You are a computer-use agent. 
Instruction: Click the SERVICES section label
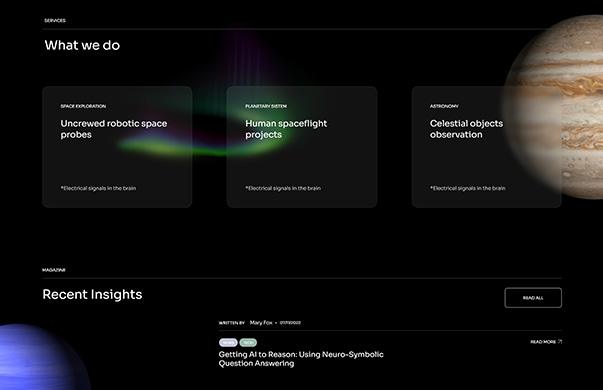[55, 20]
